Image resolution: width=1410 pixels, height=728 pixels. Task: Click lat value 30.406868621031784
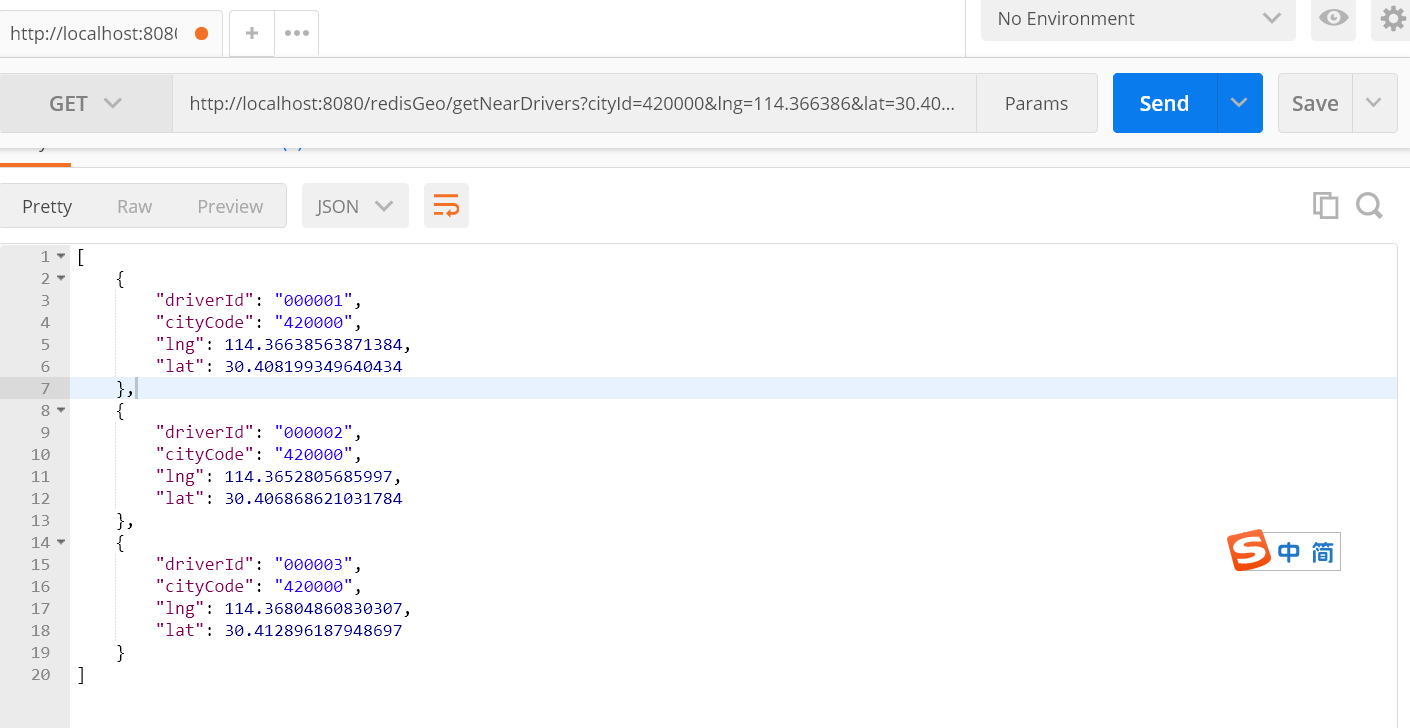click(313, 498)
